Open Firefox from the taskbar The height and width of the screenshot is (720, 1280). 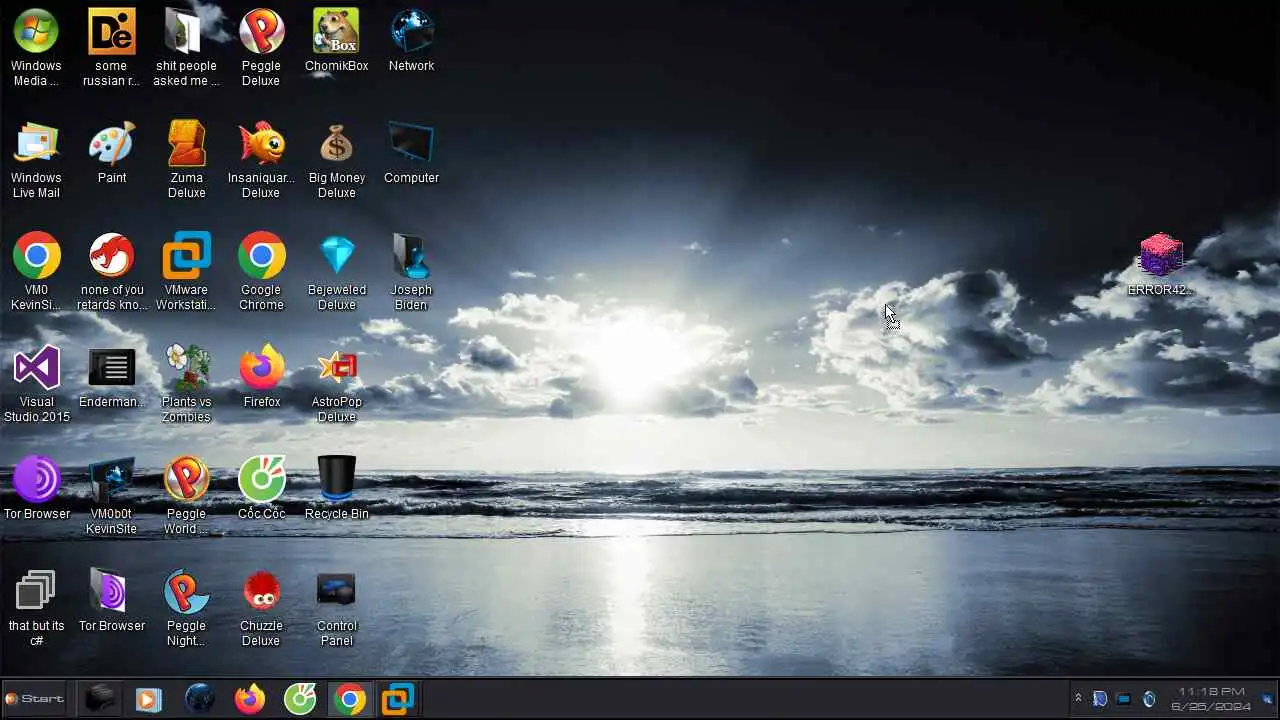tap(249, 699)
